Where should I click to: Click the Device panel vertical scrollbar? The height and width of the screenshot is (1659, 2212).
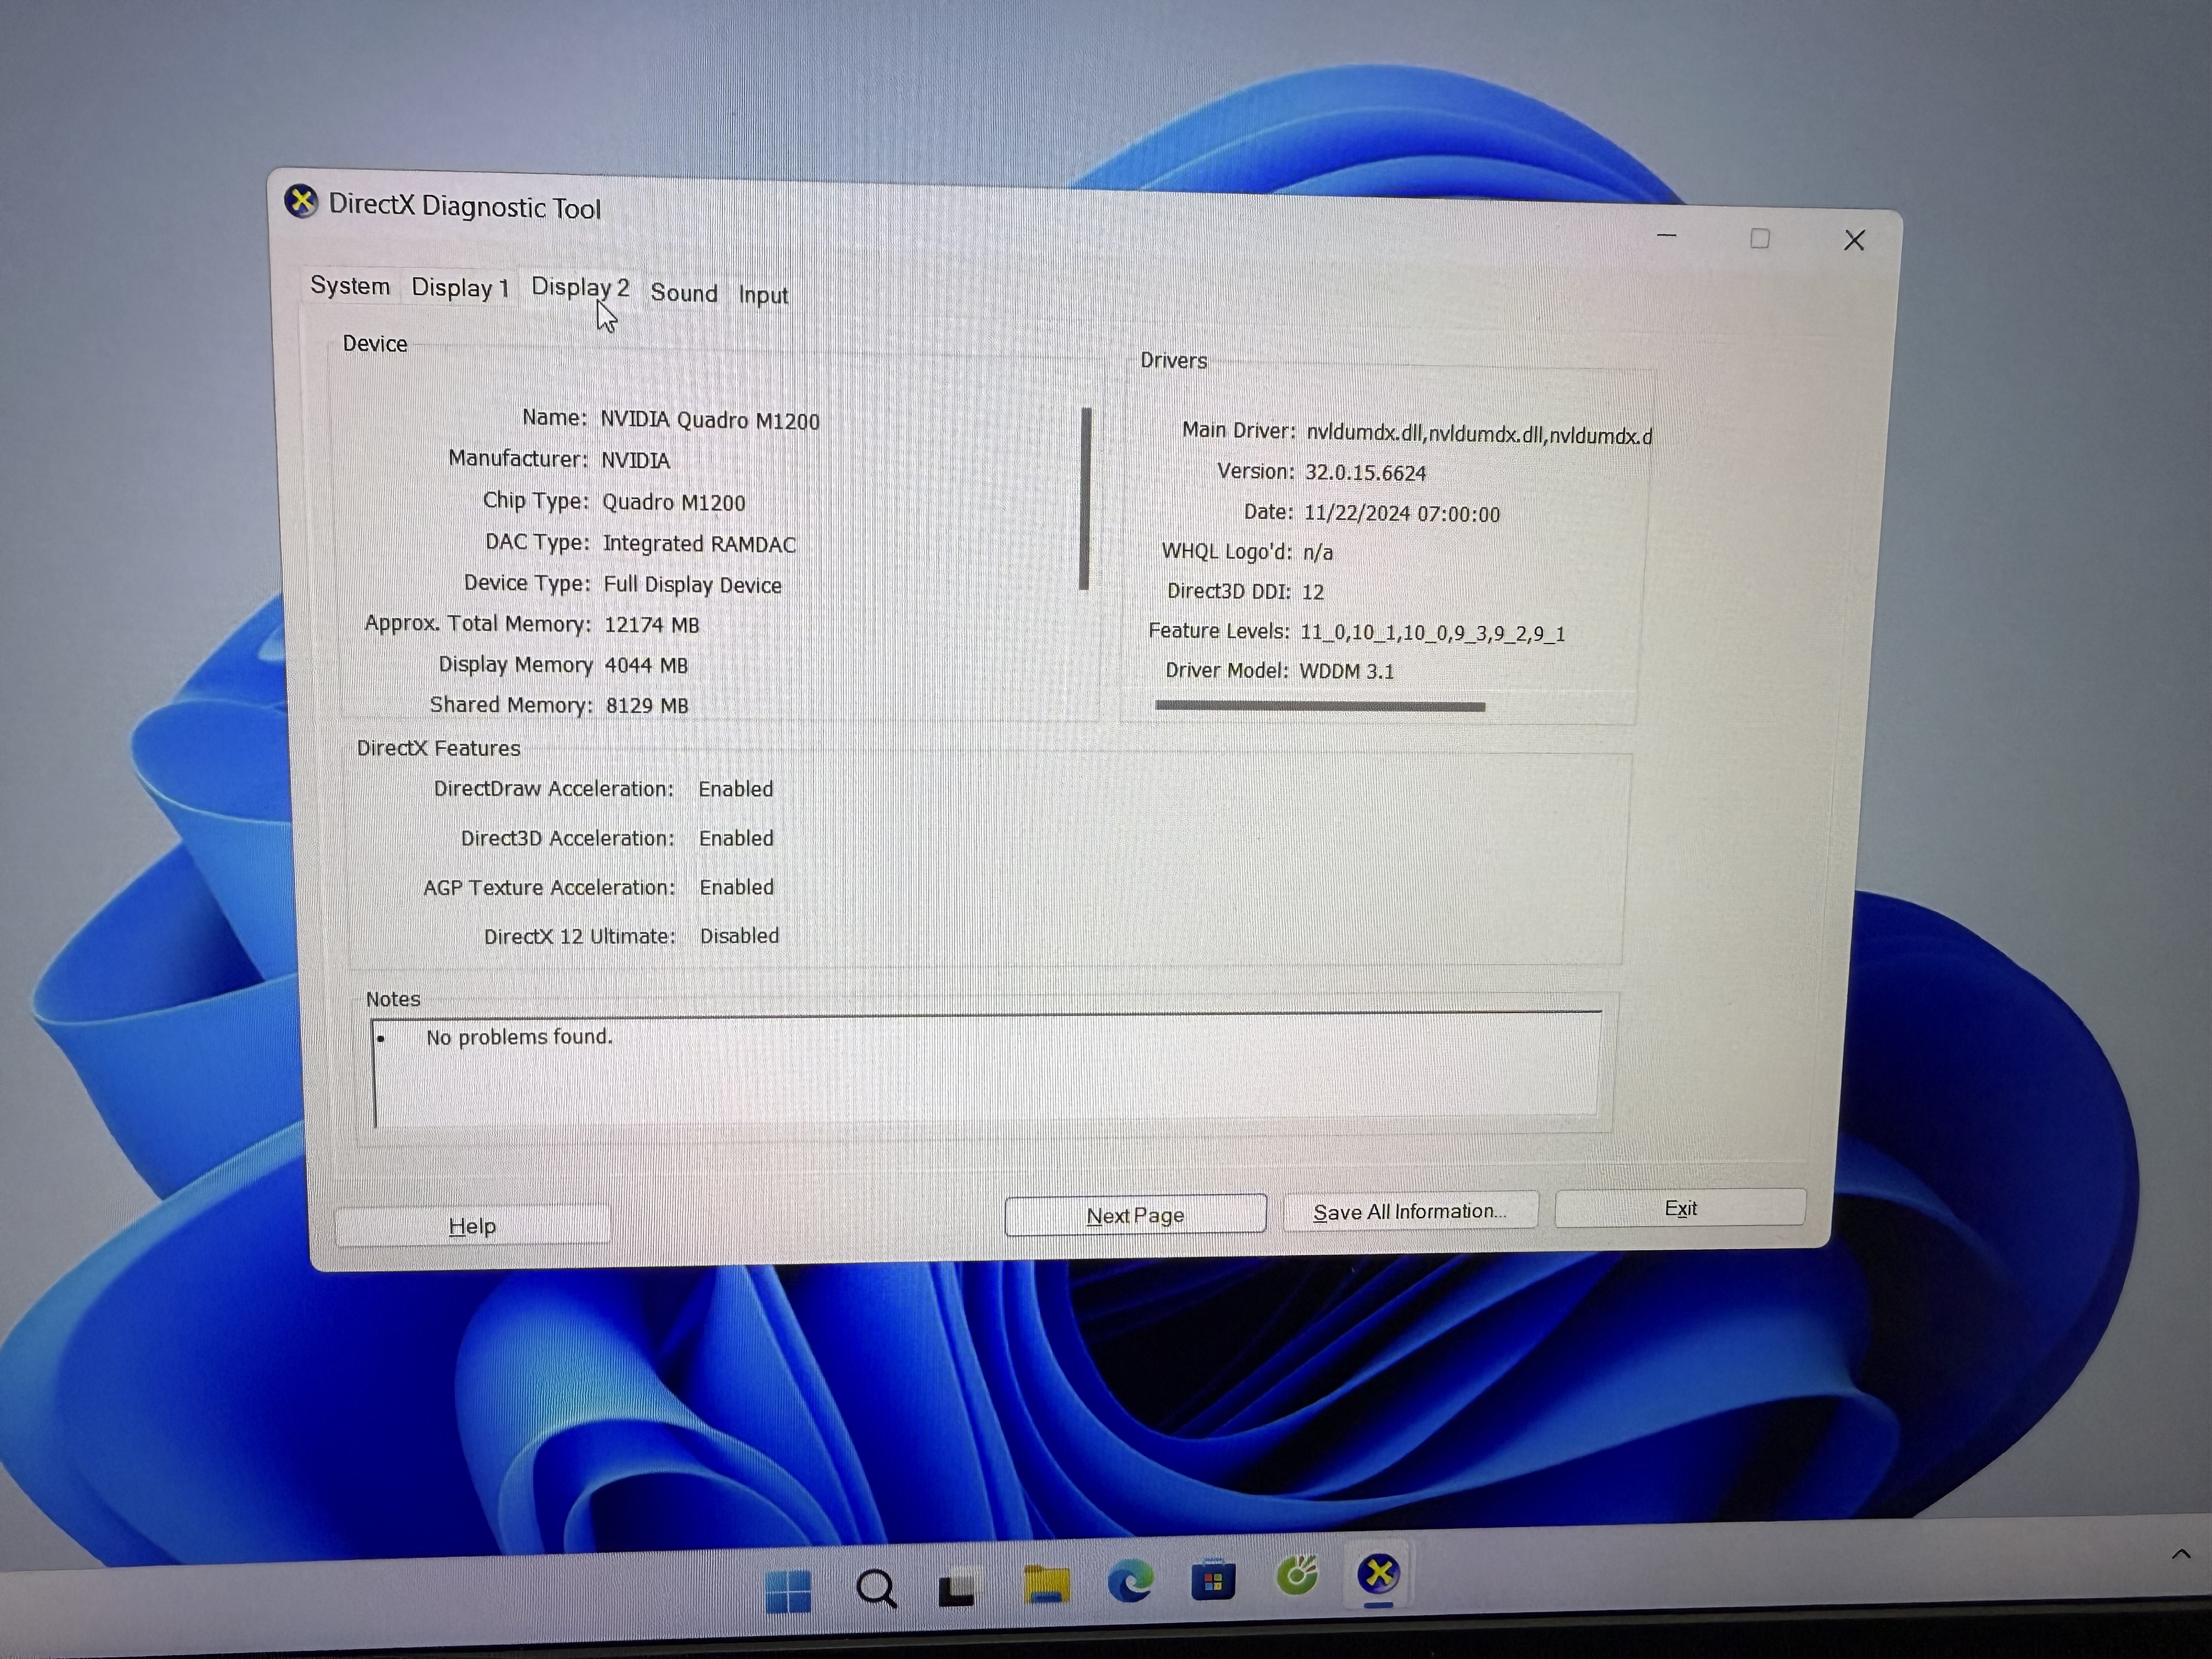click(x=1085, y=498)
